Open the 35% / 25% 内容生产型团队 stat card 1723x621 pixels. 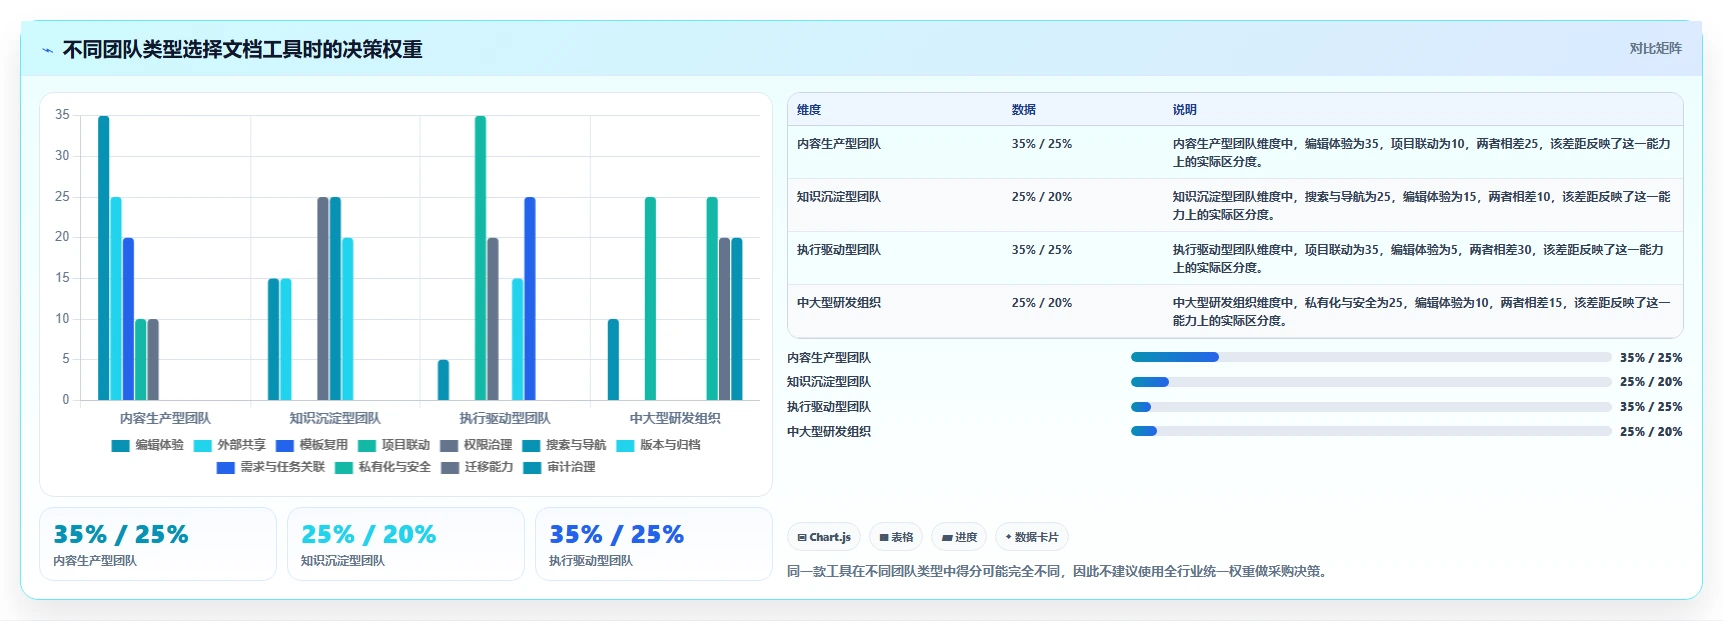point(158,544)
